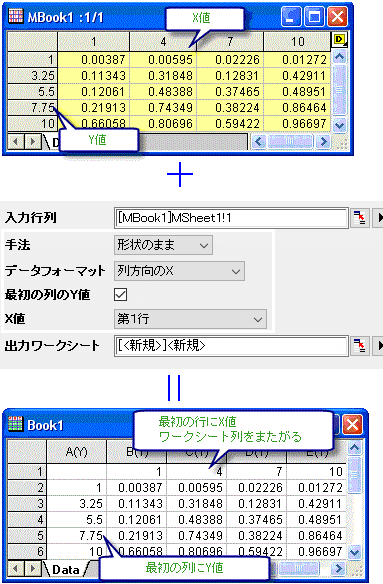Click cell 0.02226 in Book1
Image resolution: width=383 pixels, height=584 pixels.
point(256,488)
